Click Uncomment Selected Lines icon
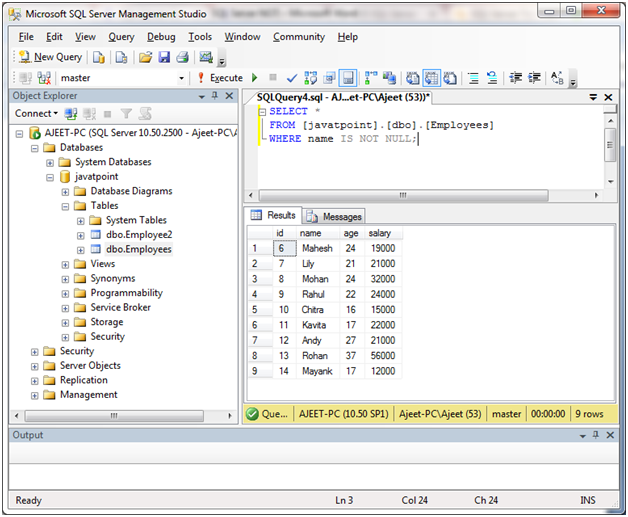 pyautogui.click(x=492, y=78)
